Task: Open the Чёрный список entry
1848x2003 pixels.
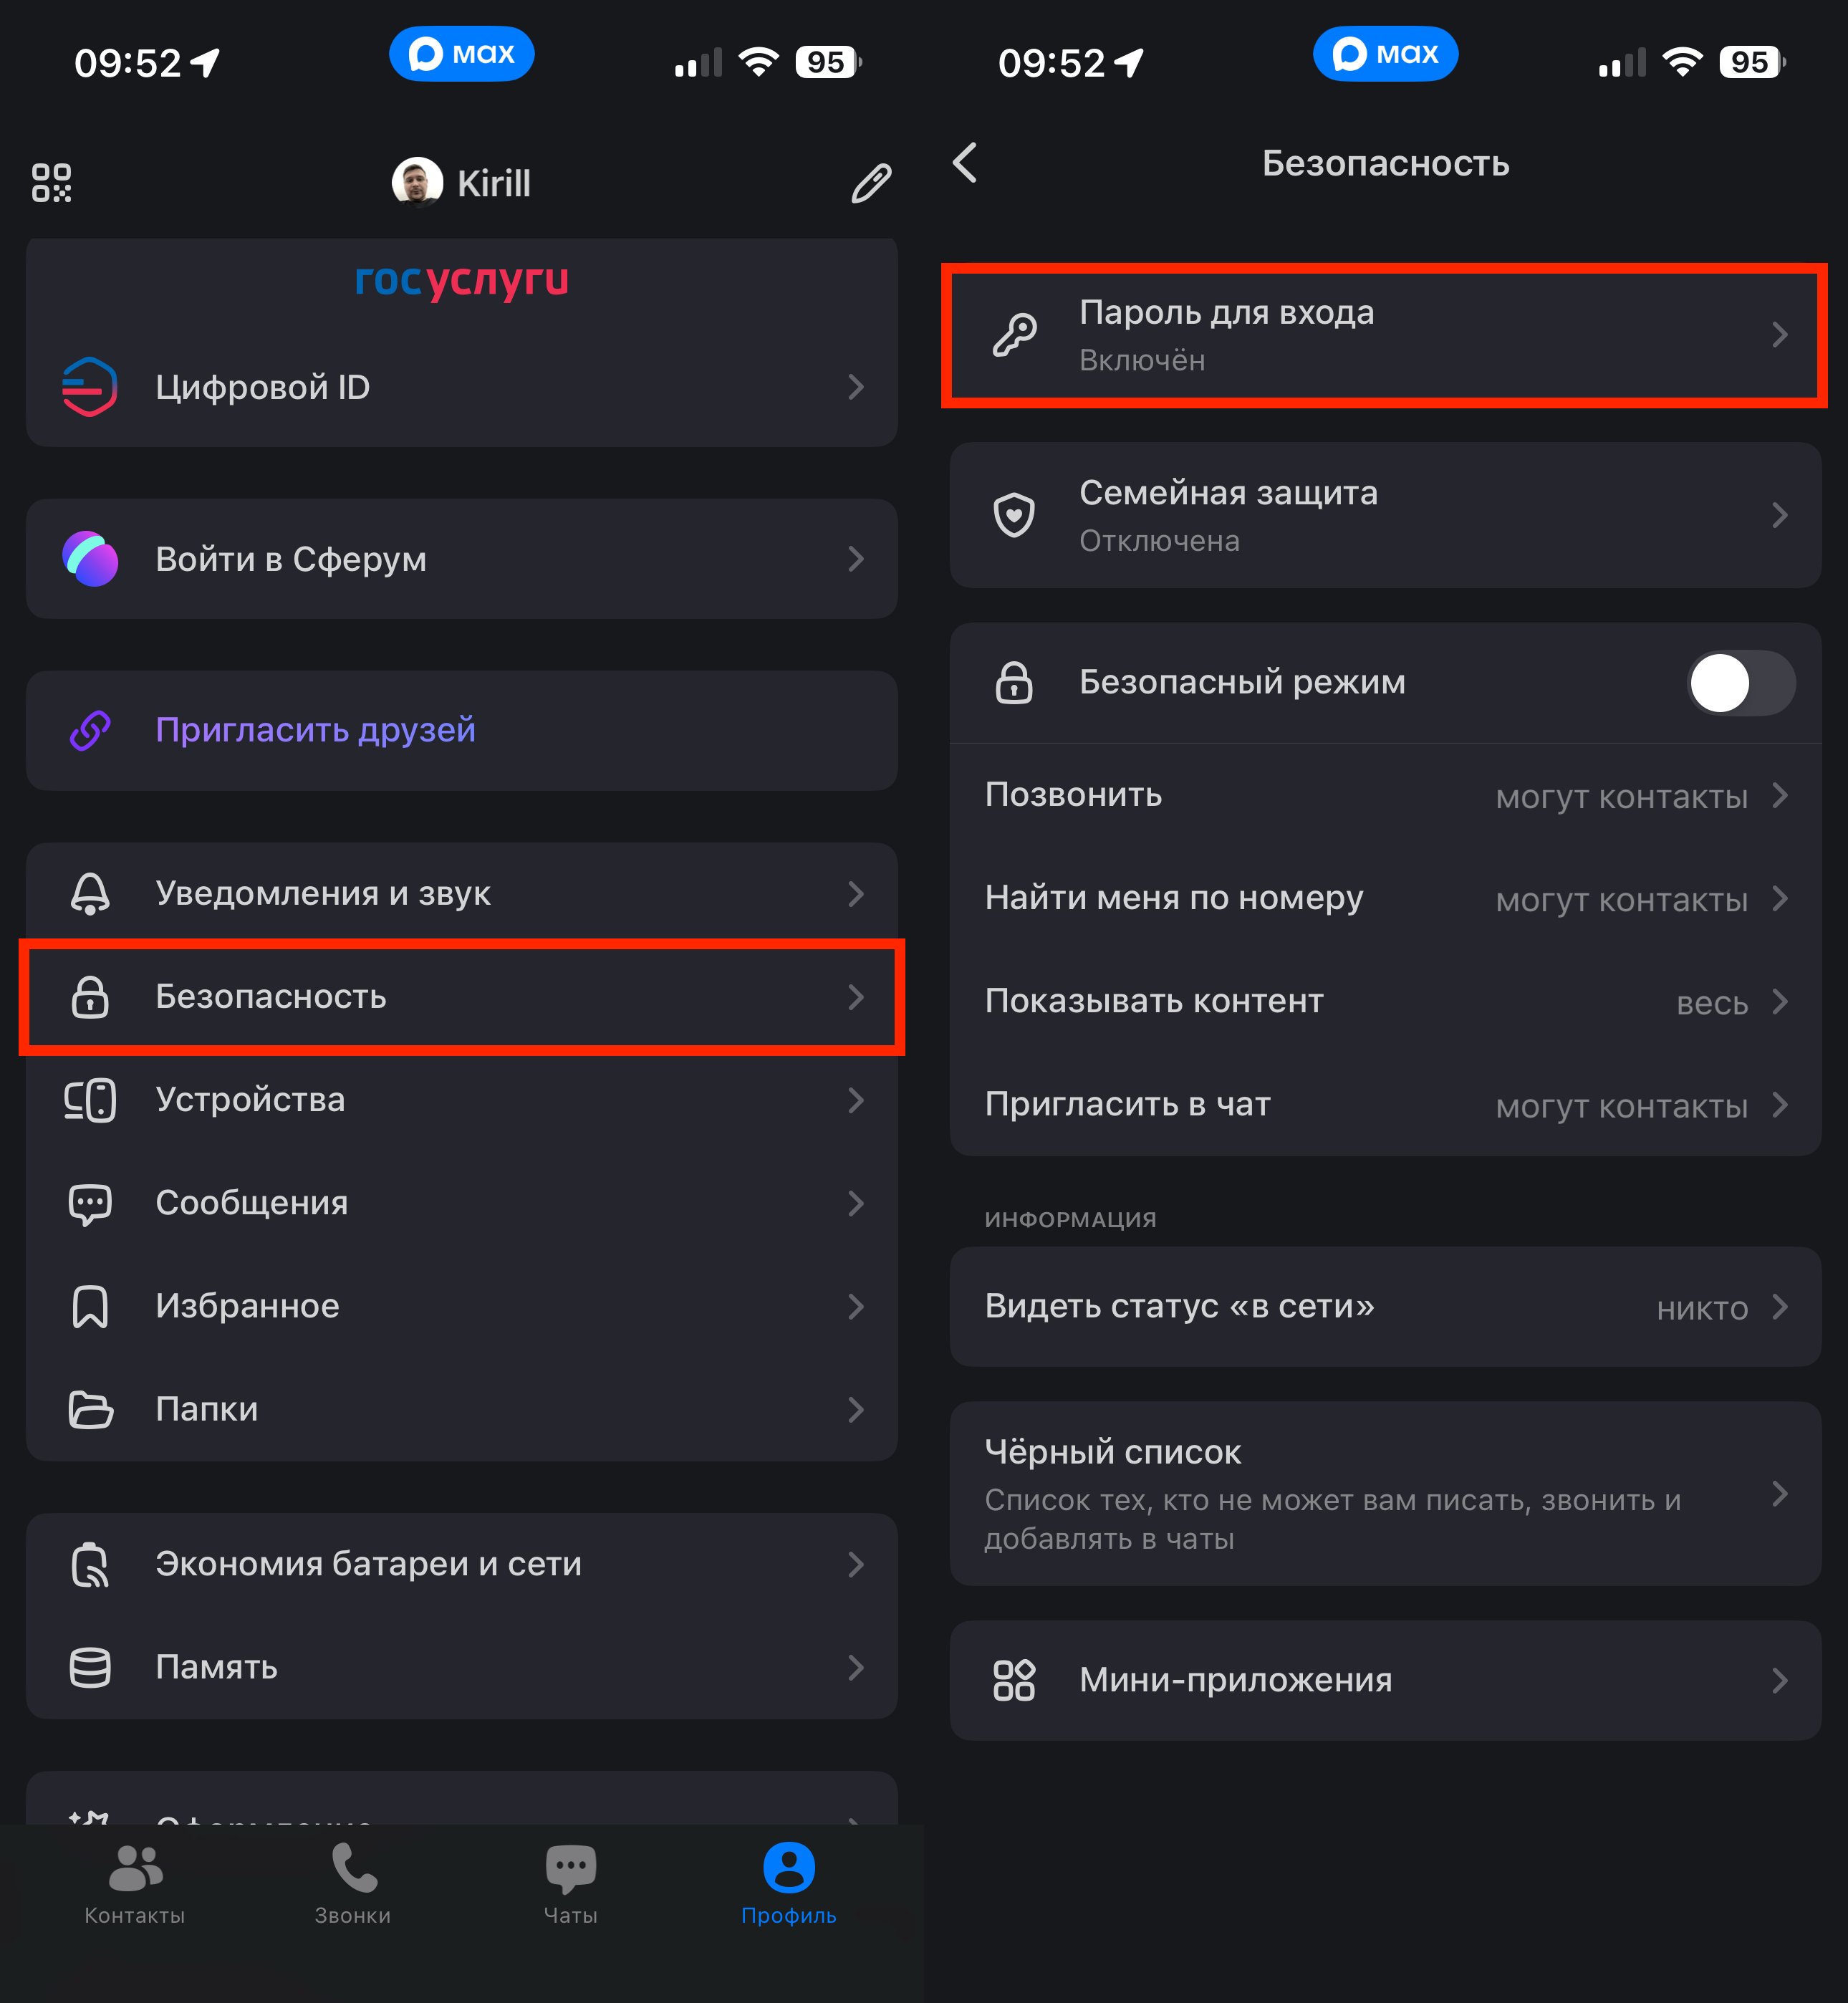Action: click(1385, 1493)
